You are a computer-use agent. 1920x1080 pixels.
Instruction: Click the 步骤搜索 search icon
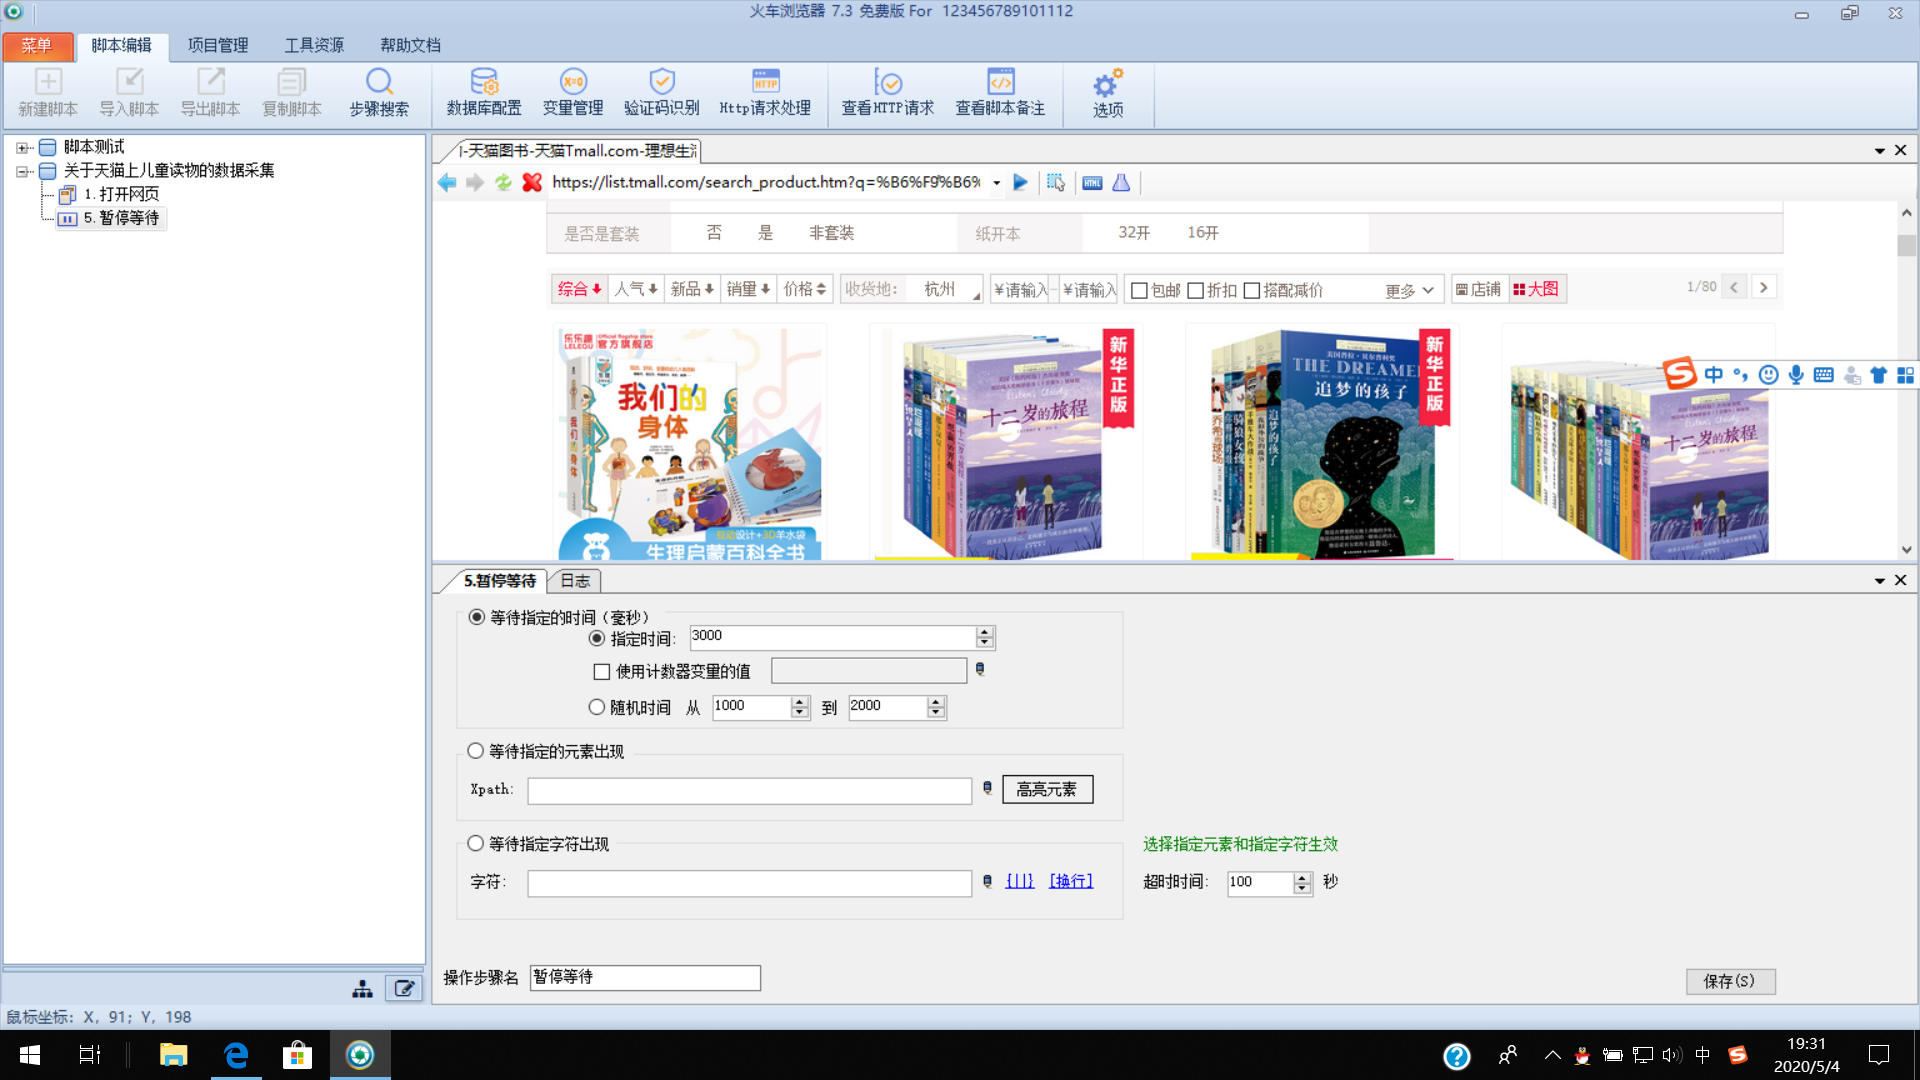(x=379, y=82)
